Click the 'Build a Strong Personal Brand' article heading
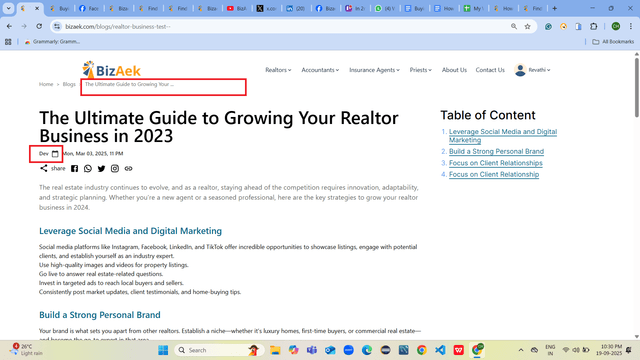This screenshot has width=640, height=360. click(x=100, y=315)
